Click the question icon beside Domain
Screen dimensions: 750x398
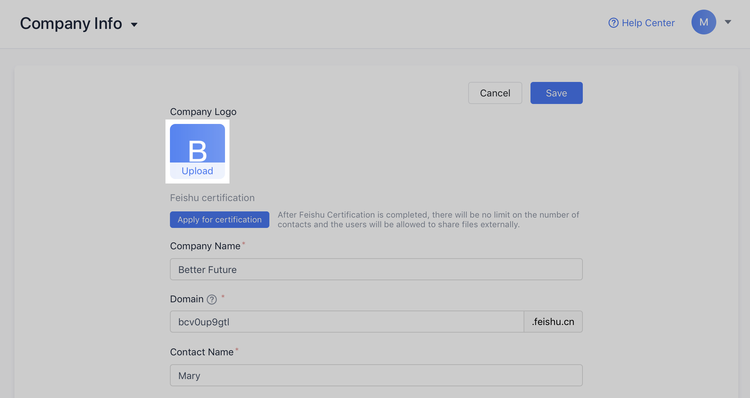[x=211, y=299]
